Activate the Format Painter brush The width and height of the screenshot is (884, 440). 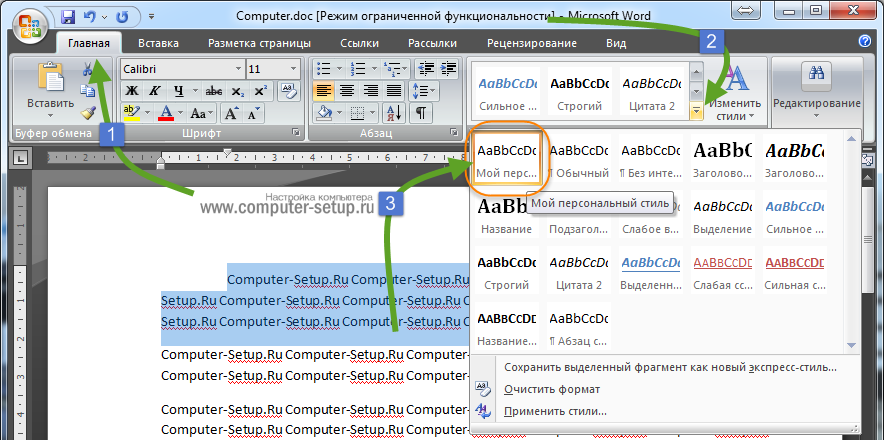point(87,113)
